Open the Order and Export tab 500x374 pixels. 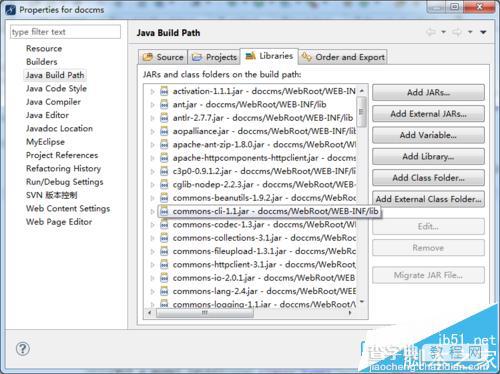343,57
